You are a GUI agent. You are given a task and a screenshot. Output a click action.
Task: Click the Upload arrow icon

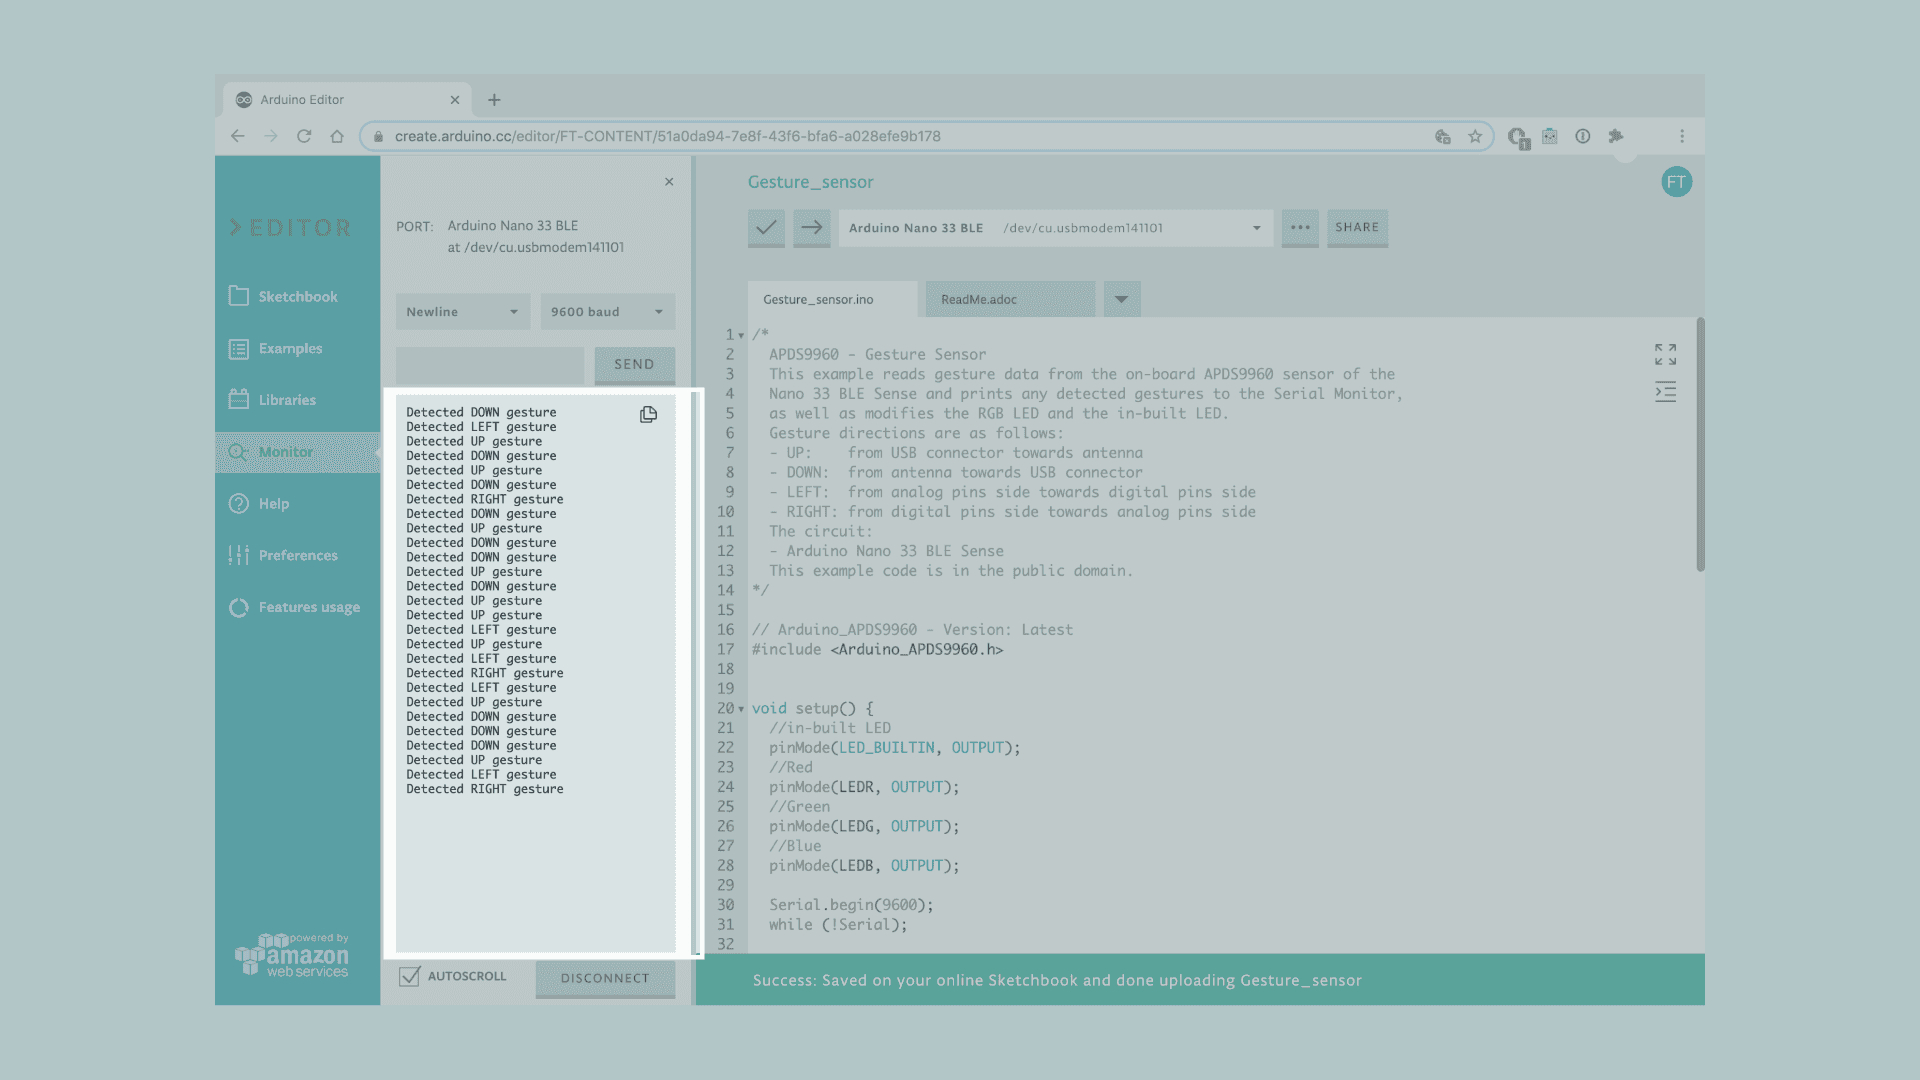coord(812,227)
